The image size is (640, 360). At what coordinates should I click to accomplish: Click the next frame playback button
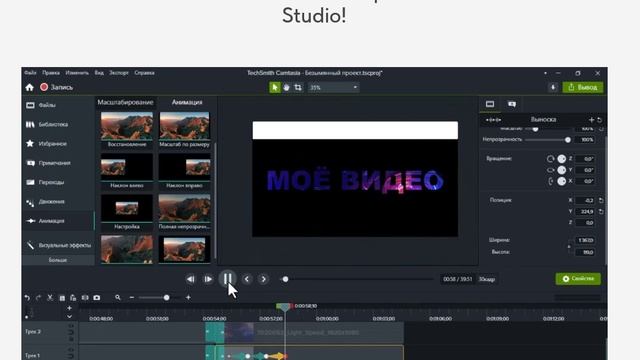[x=208, y=279]
